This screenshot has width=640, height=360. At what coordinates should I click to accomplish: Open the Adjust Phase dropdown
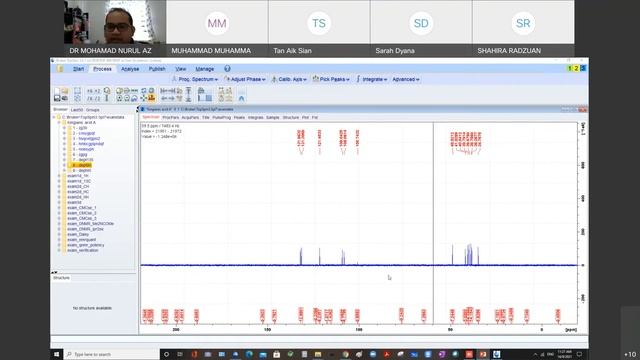(244, 79)
